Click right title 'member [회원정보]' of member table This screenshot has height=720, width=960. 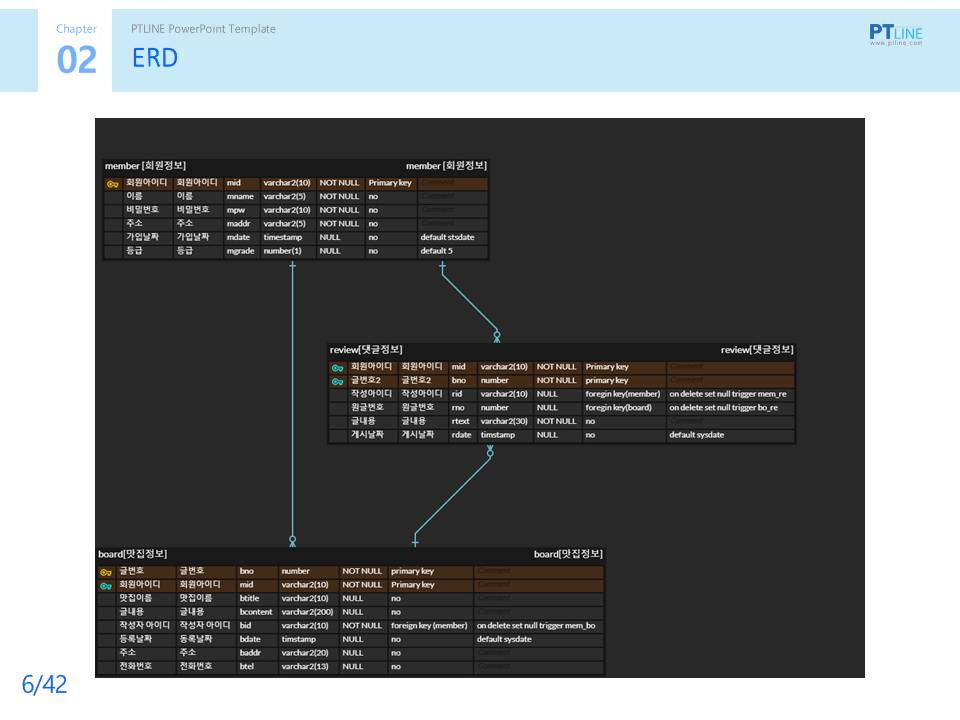(x=446, y=166)
